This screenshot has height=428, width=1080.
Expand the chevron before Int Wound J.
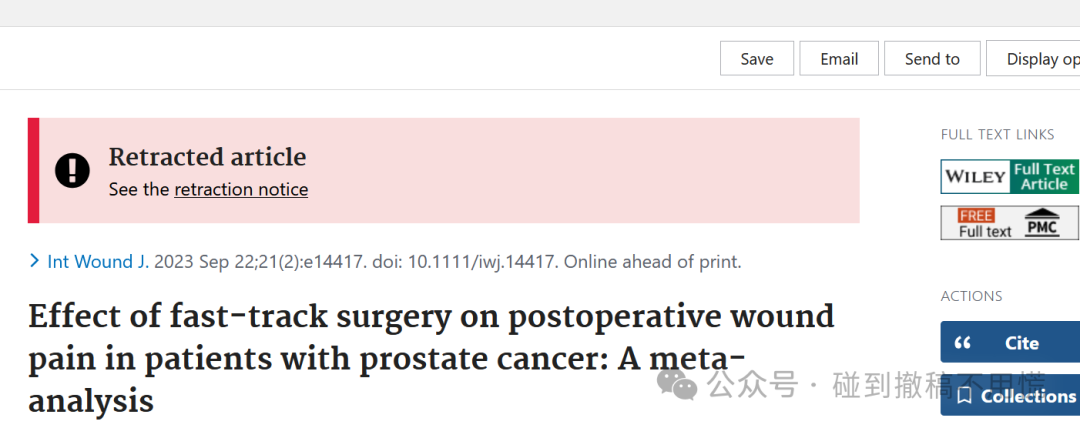tap(34, 261)
